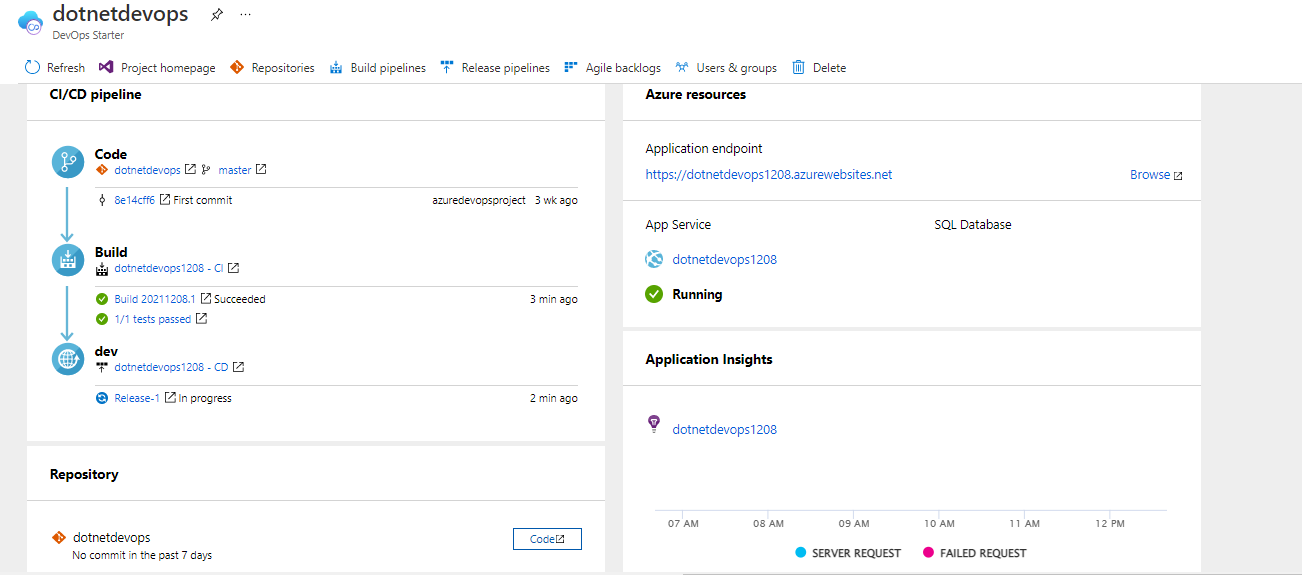Open the master branch link
This screenshot has width=1302, height=575.
(x=235, y=170)
